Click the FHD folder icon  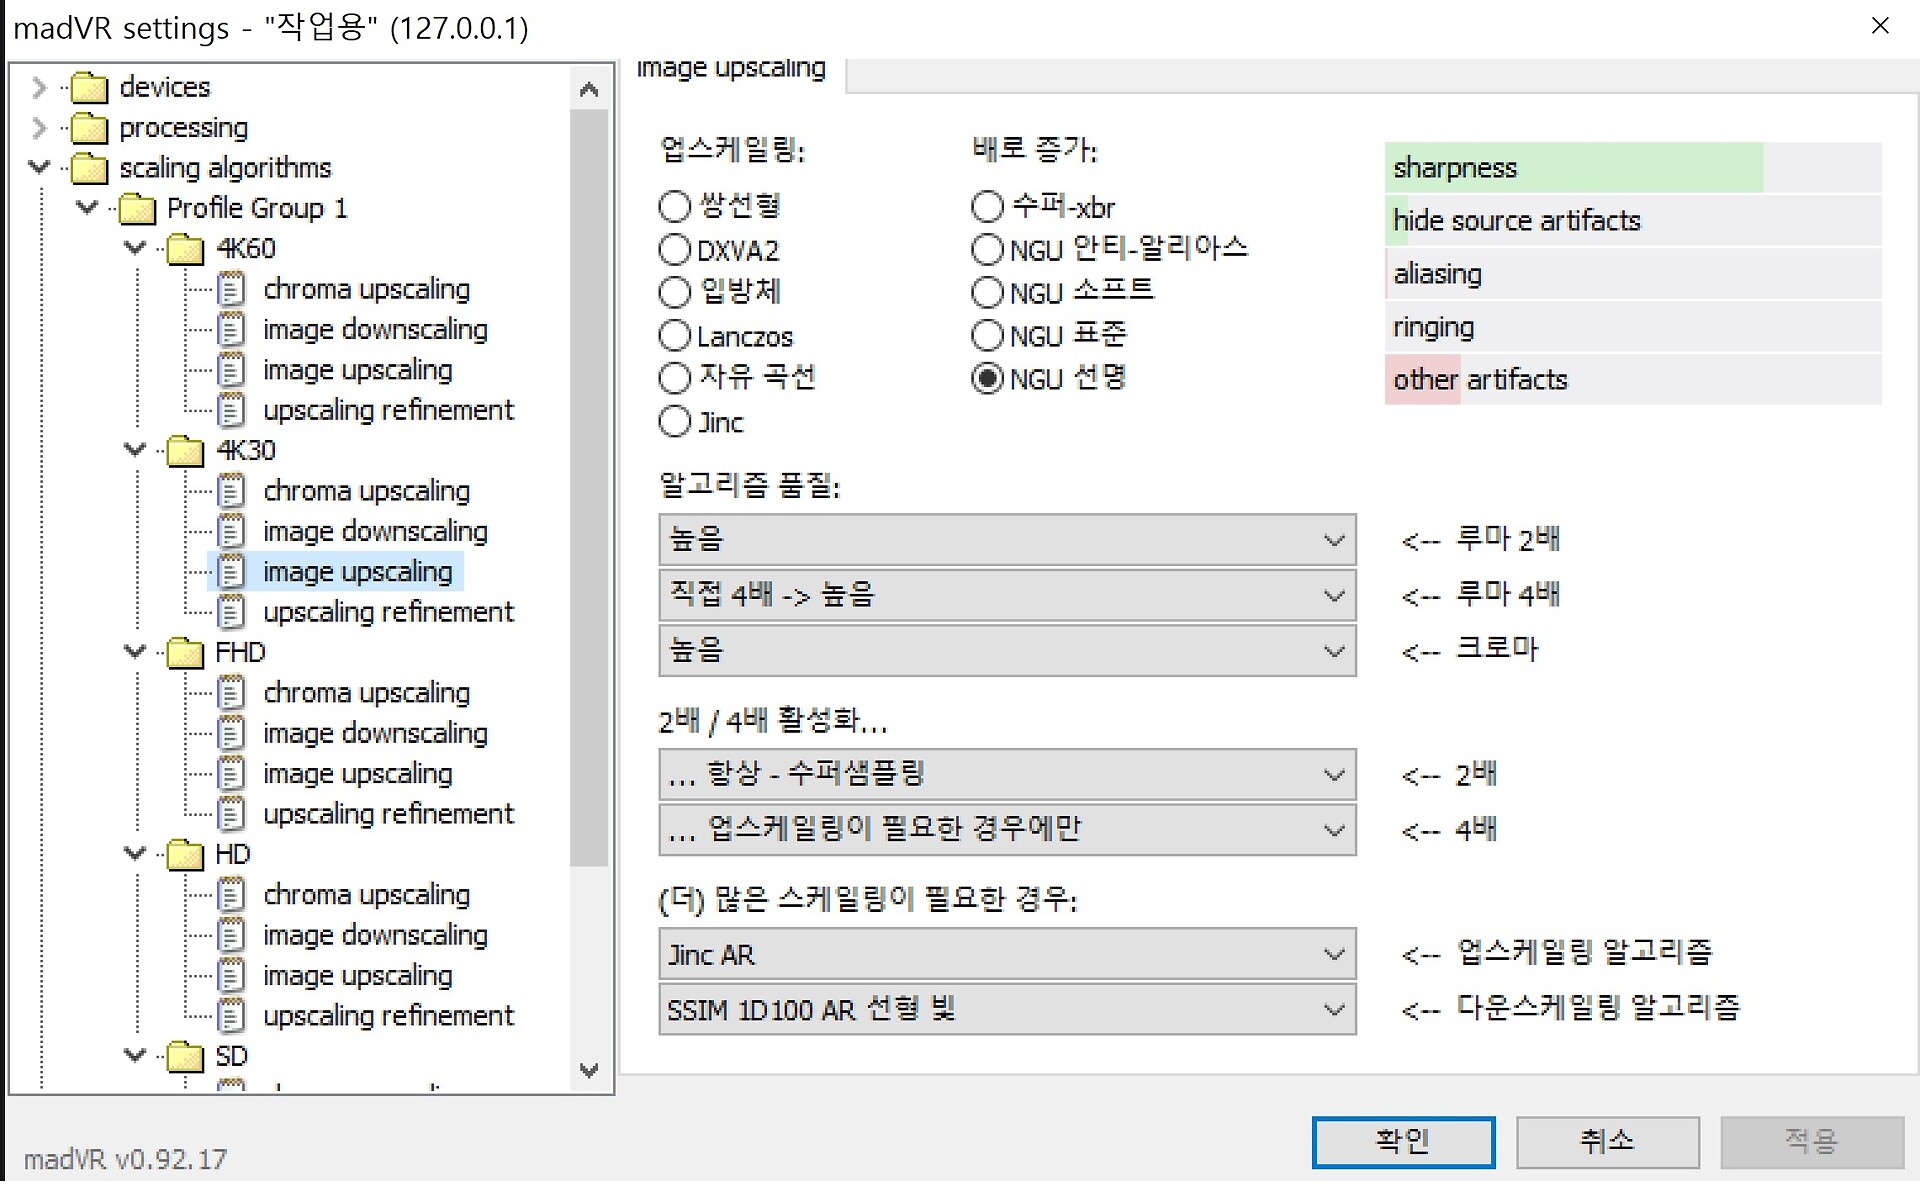[x=185, y=653]
